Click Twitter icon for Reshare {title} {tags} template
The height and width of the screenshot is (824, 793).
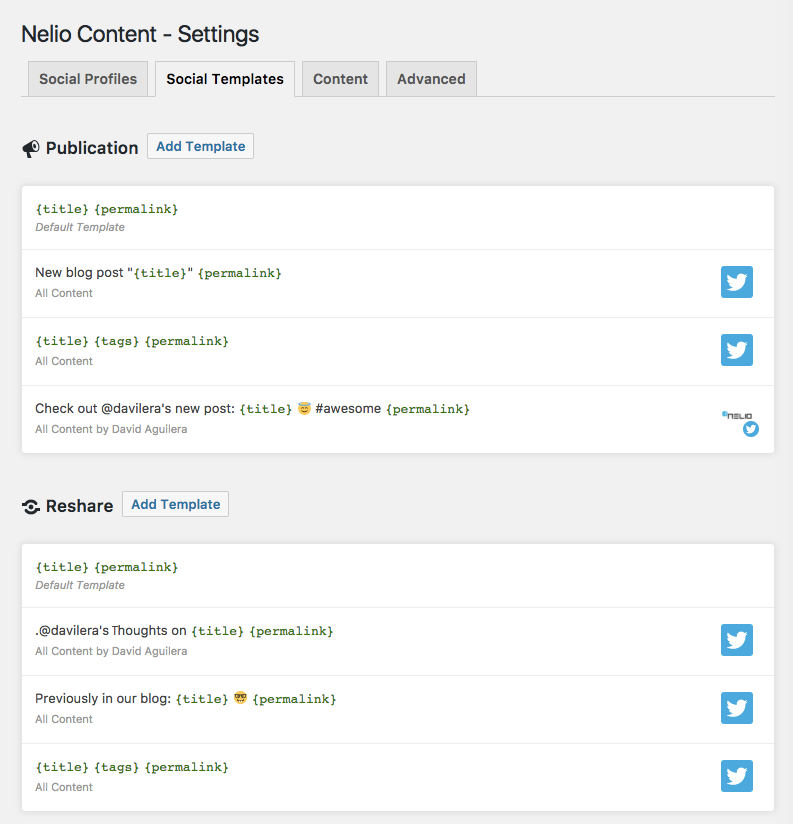[x=736, y=776]
